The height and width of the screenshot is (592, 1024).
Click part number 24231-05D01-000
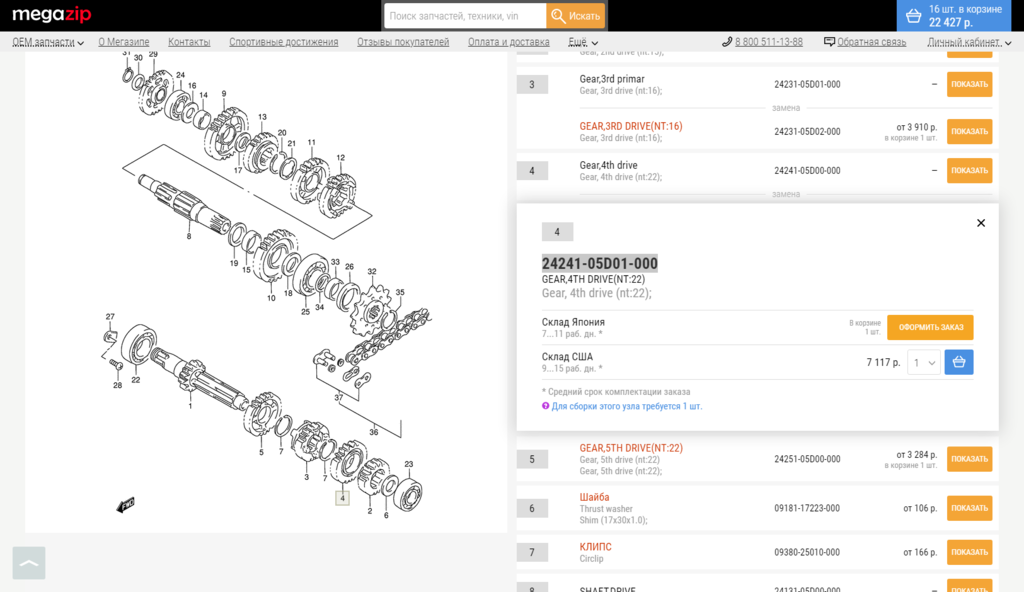tap(807, 84)
